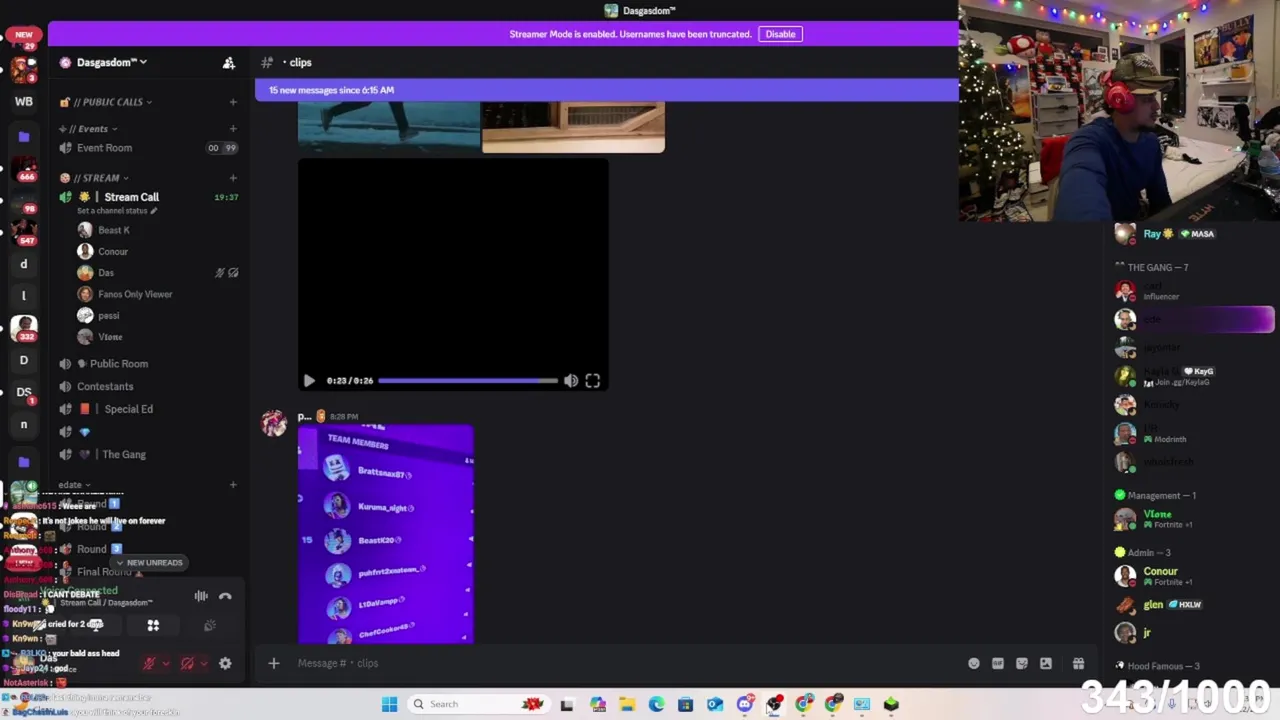The width and height of the screenshot is (1280, 720).
Task: Open the server invite people icon
Action: [229, 62]
